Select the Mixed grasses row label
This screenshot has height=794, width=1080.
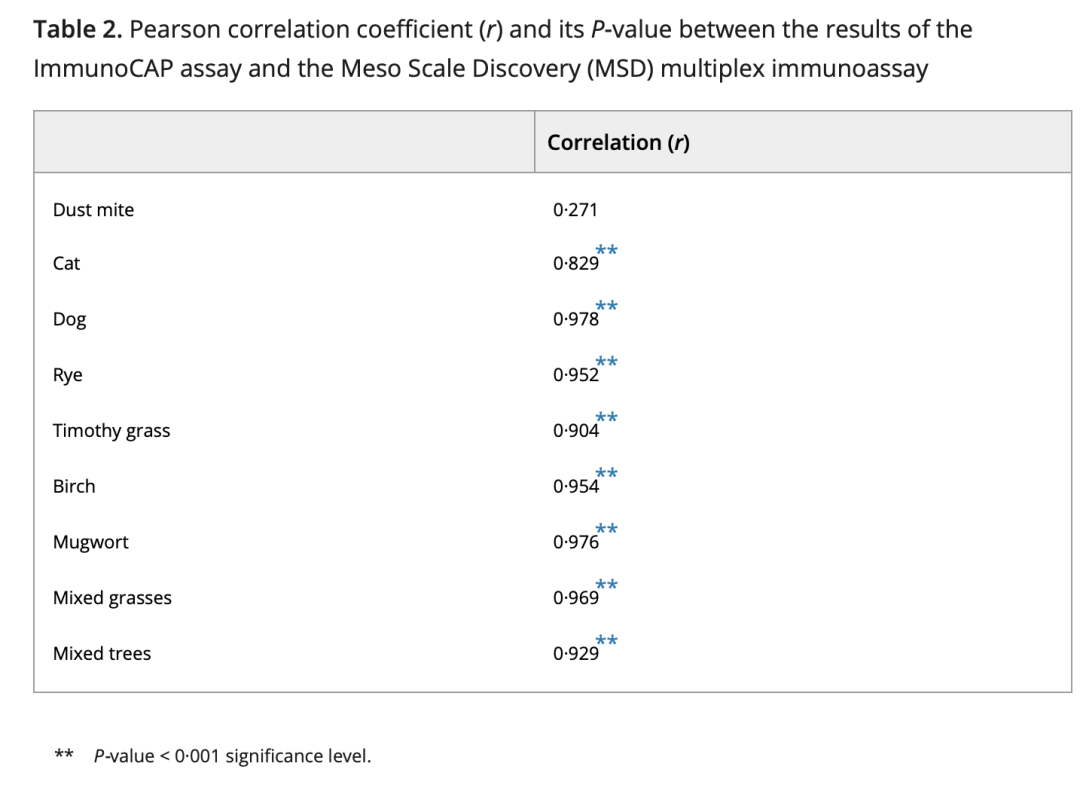112,598
